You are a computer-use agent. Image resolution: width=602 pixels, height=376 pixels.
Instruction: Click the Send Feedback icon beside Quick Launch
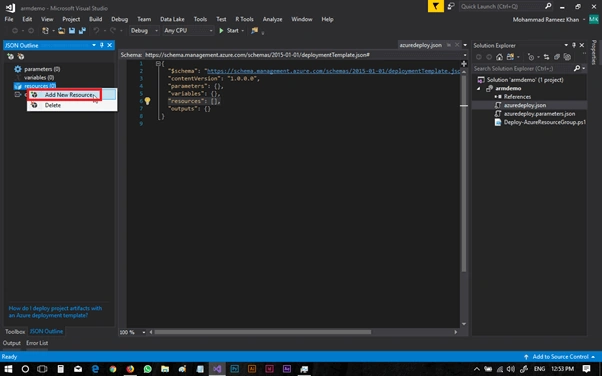[451, 7]
